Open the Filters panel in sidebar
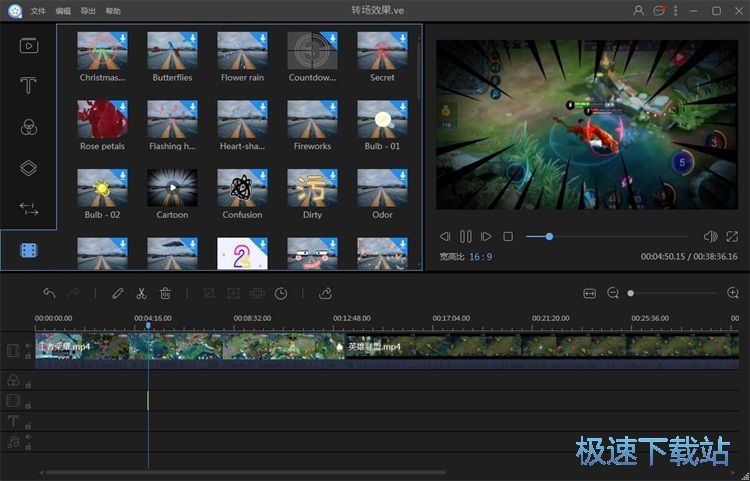Image resolution: width=750 pixels, height=481 pixels. point(29,127)
